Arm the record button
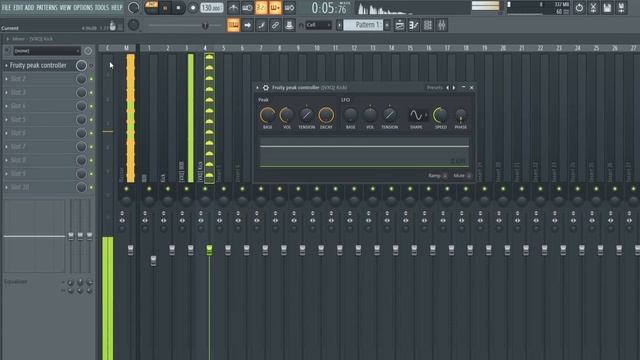This screenshot has width=640, height=360. [x=193, y=8]
